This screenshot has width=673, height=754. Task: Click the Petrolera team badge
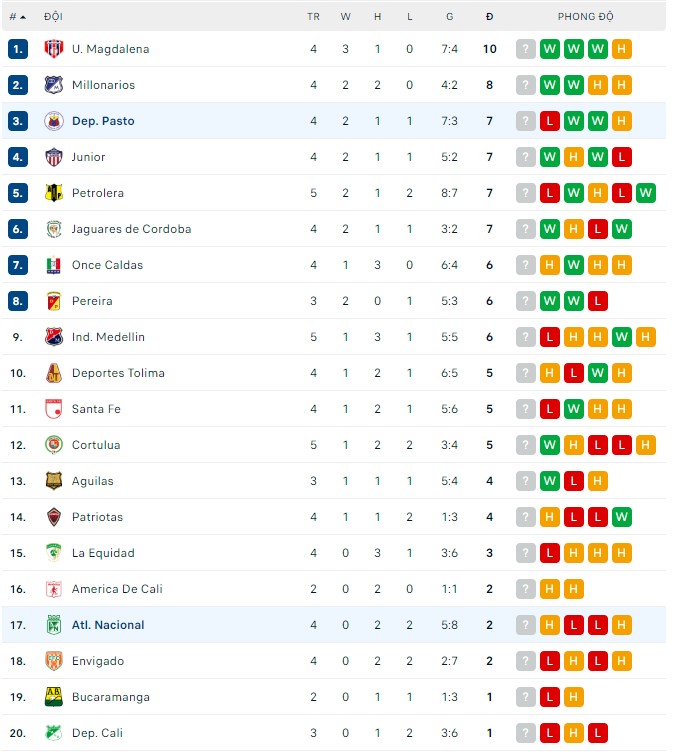pyautogui.click(x=54, y=193)
